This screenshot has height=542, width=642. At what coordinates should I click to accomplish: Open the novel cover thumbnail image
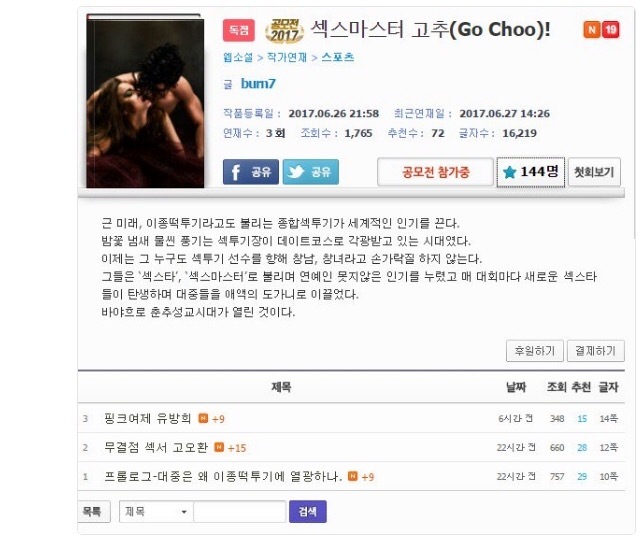coord(145,101)
